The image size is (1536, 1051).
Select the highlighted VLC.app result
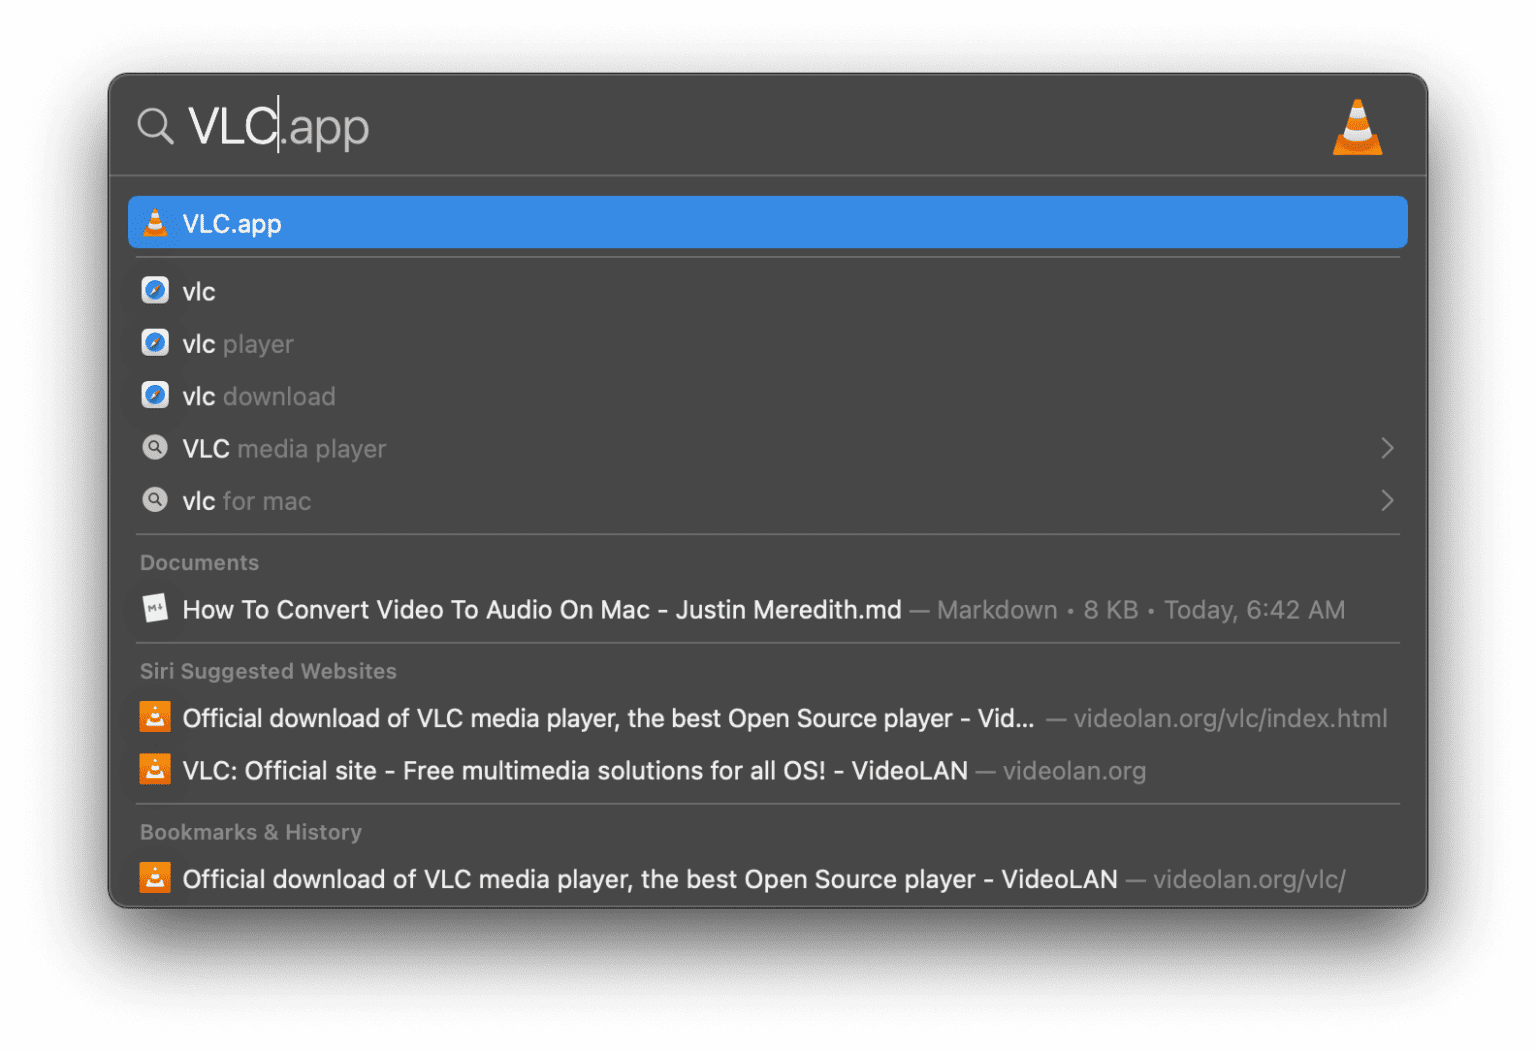[x=230, y=222]
